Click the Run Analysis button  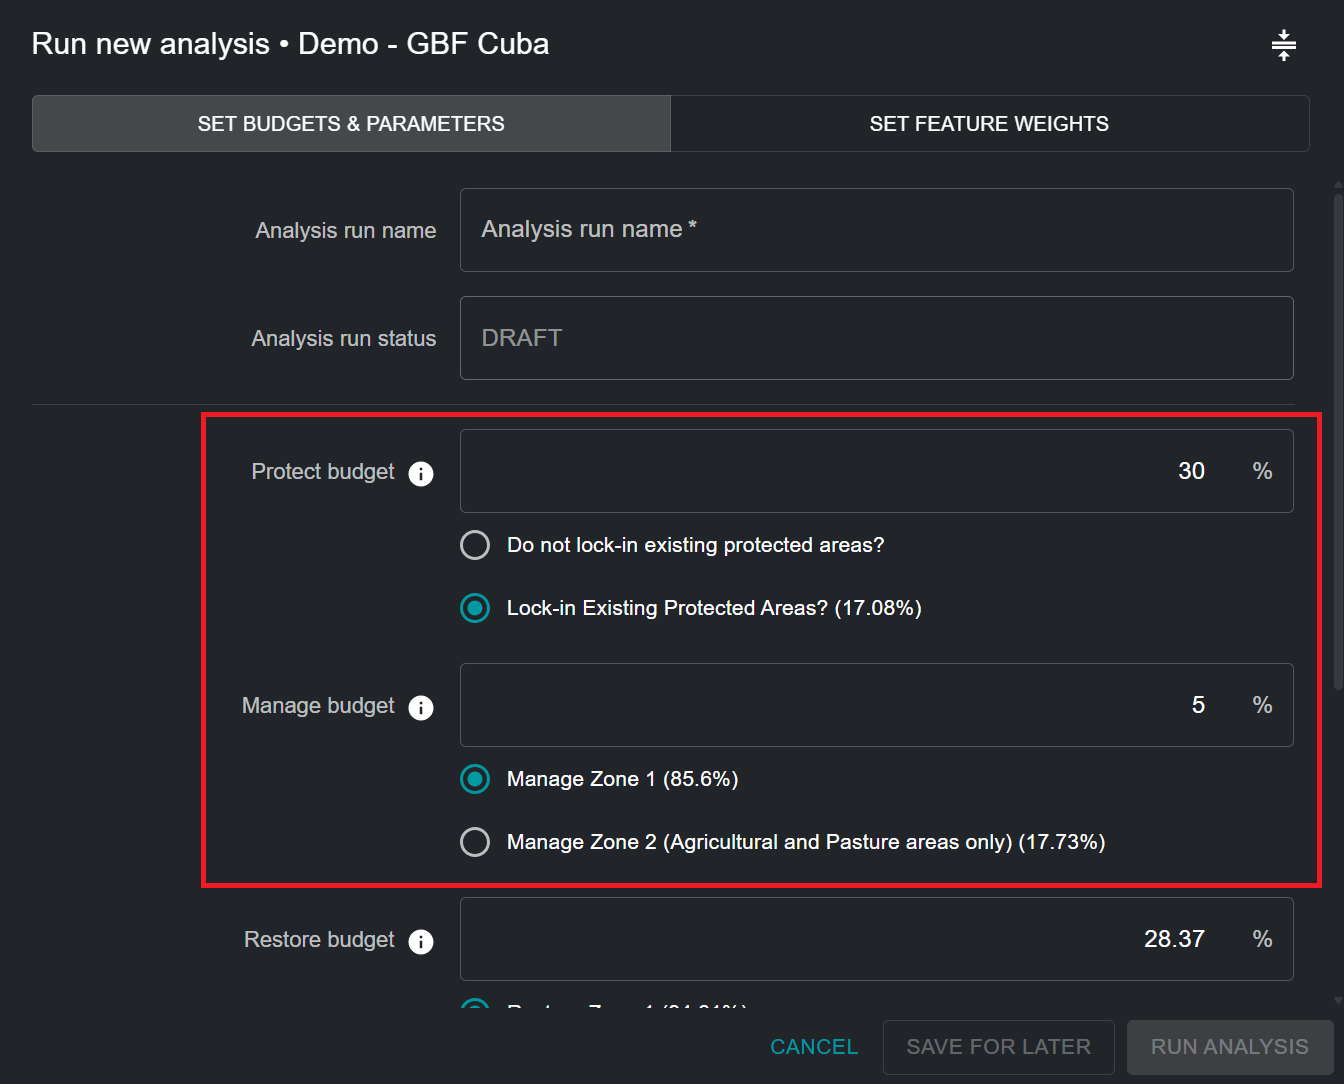pyautogui.click(x=1229, y=1047)
